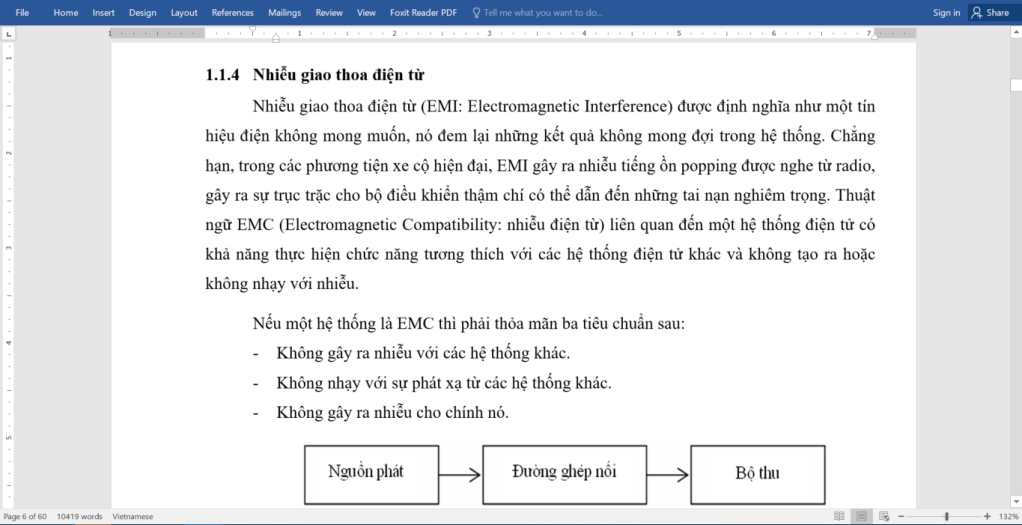The image size is (1022, 525).
Task: Open the File menu
Action: click(x=22, y=13)
